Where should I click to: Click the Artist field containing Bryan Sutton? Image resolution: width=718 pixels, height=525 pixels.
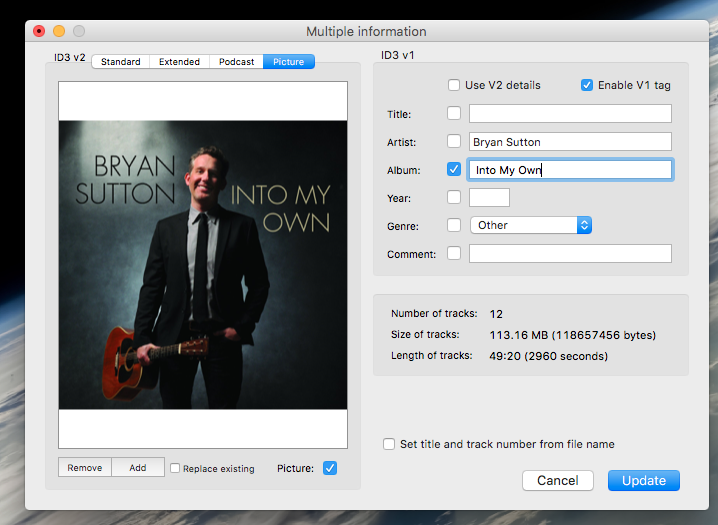tap(570, 142)
